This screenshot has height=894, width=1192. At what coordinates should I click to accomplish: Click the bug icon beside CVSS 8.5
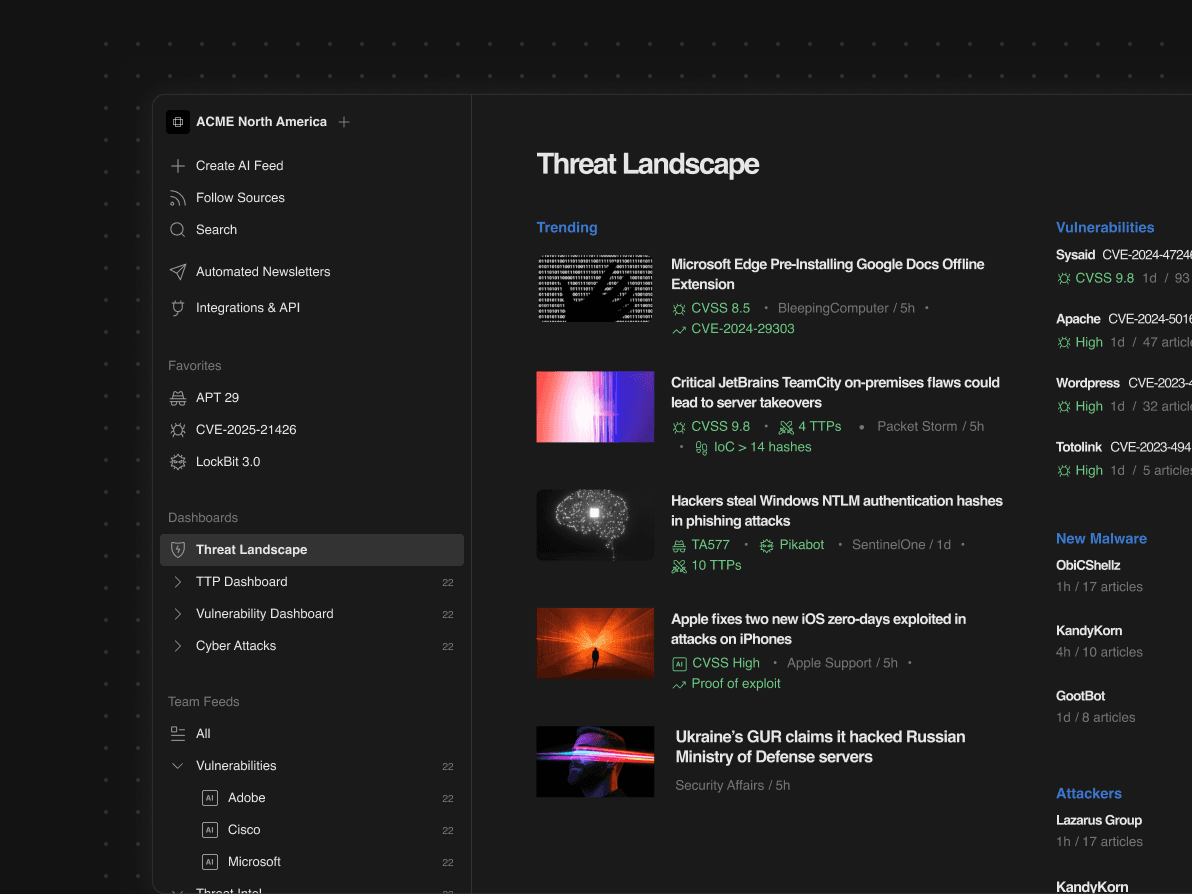coord(679,309)
